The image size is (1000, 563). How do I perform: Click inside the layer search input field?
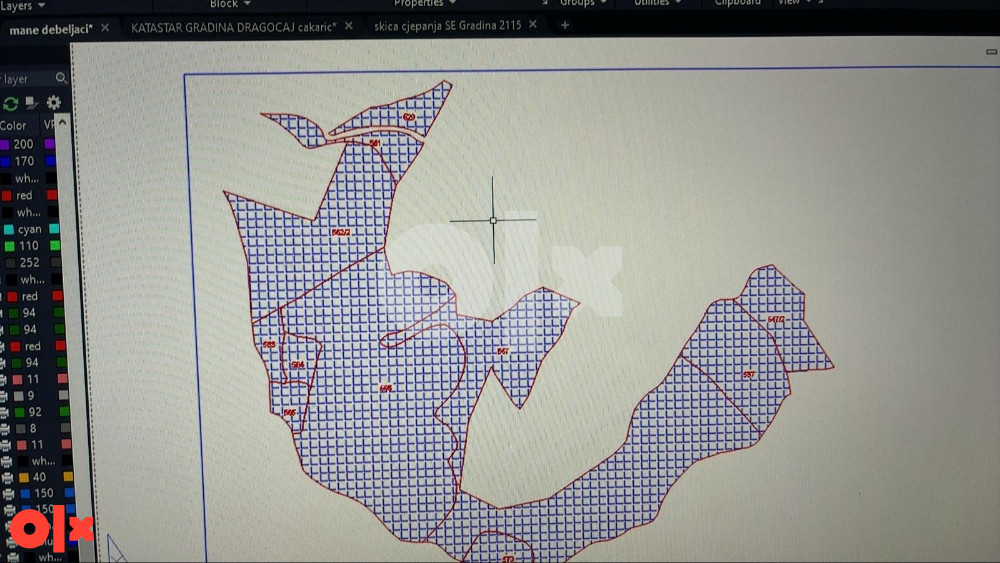27,79
